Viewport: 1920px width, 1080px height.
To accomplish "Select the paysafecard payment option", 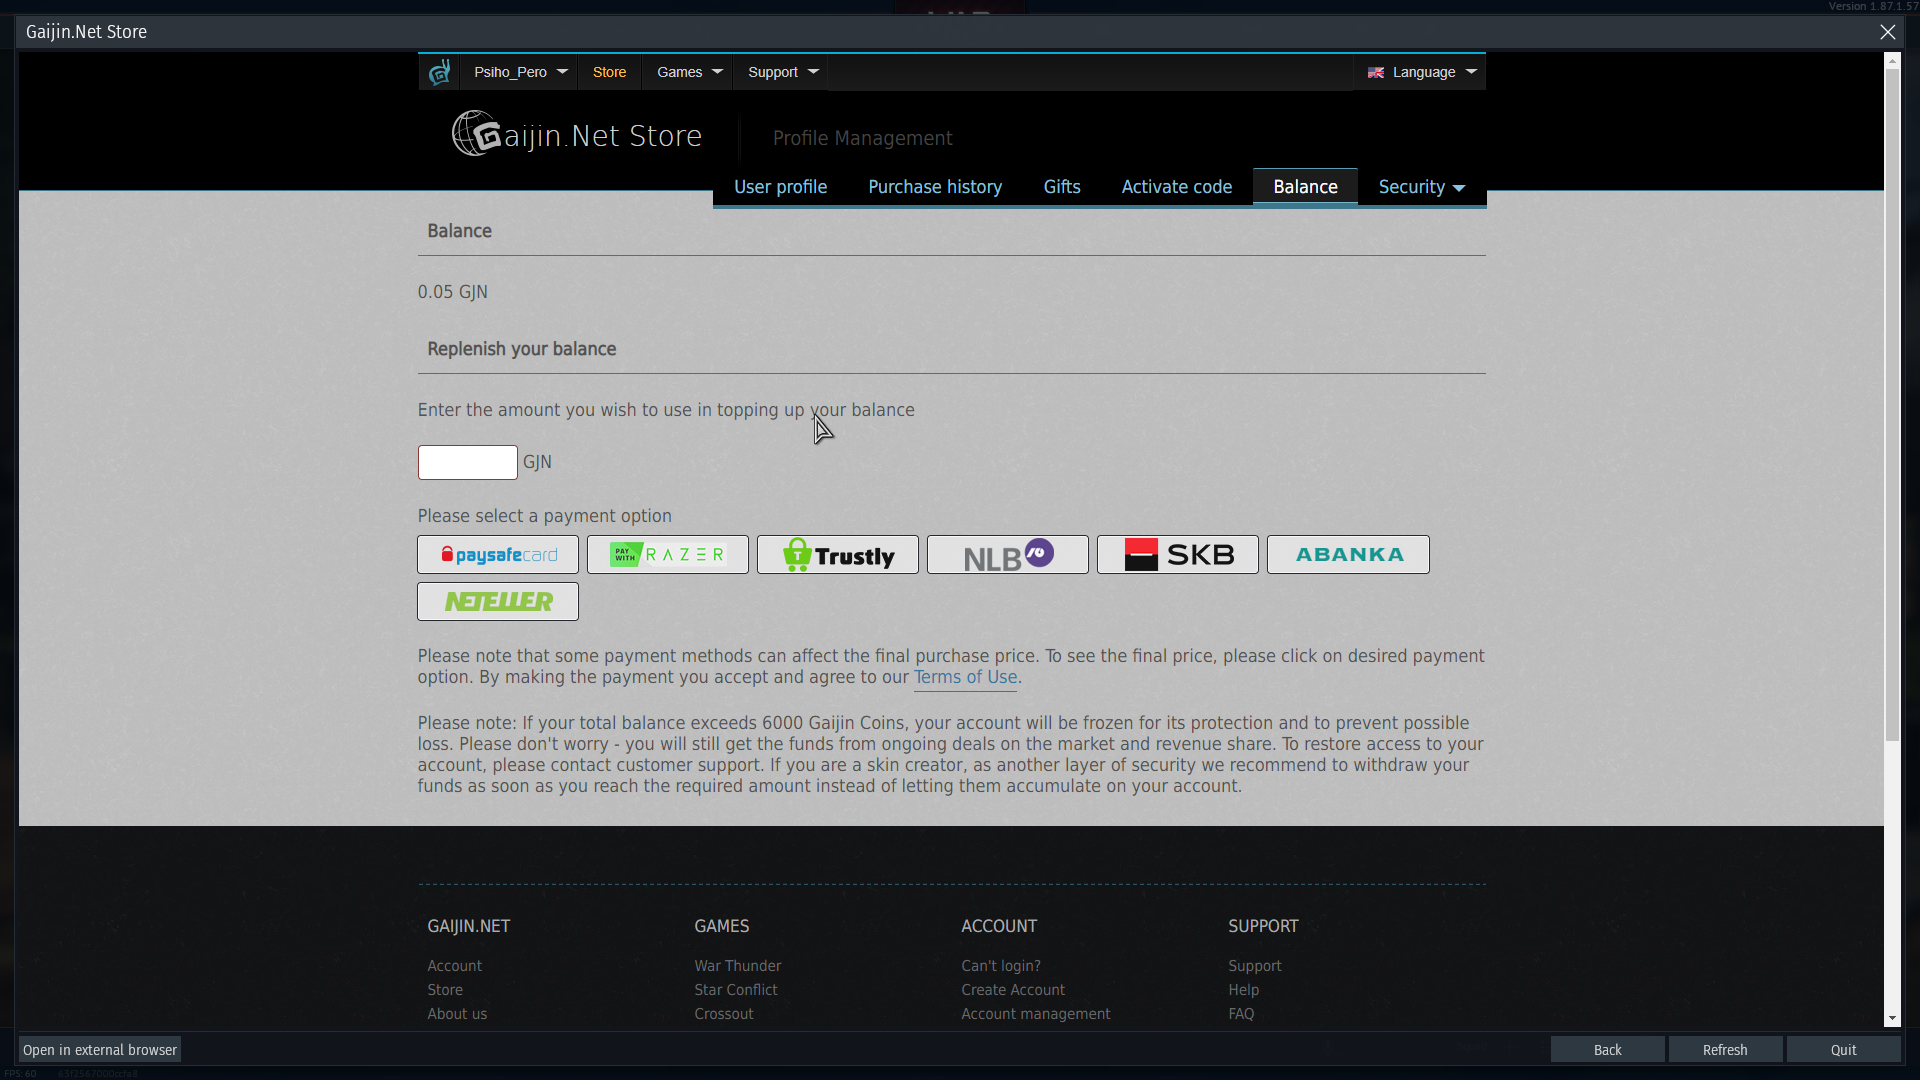I will (497, 554).
